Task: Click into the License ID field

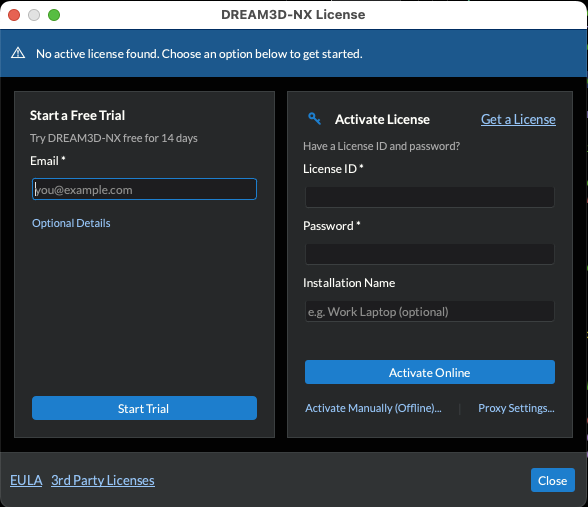Action: click(x=430, y=197)
